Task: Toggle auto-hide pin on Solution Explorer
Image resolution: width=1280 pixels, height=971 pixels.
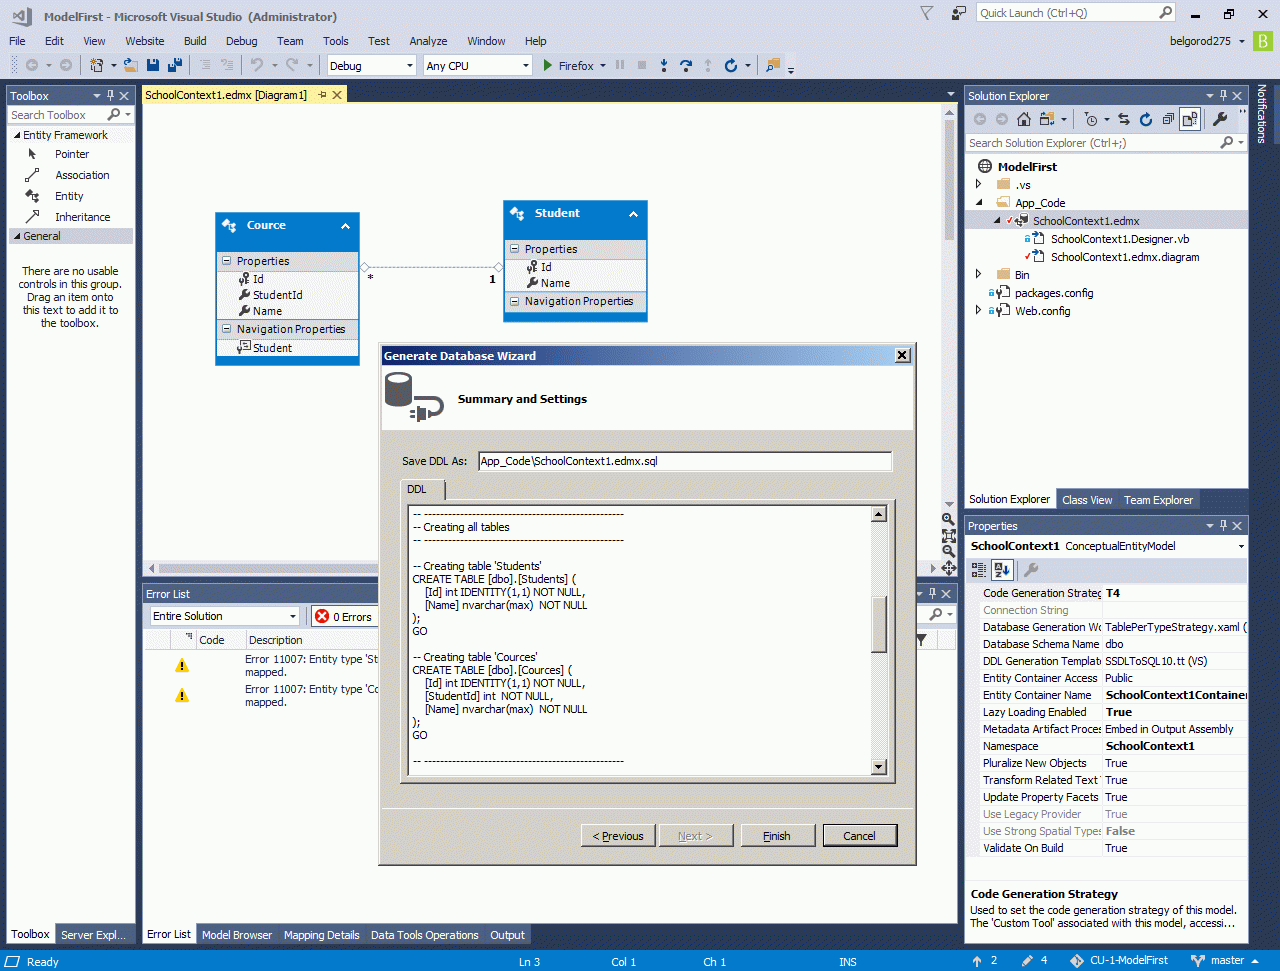Action: pos(1223,96)
